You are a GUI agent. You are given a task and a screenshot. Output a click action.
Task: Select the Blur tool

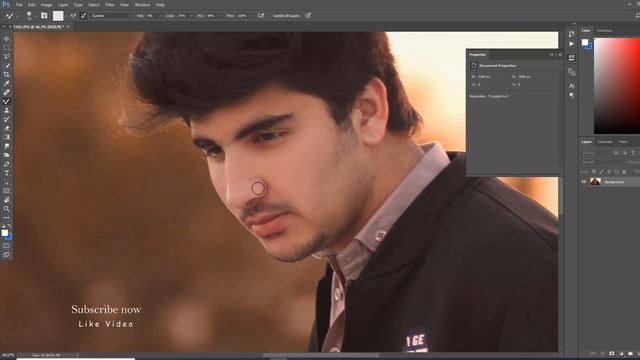point(7,146)
